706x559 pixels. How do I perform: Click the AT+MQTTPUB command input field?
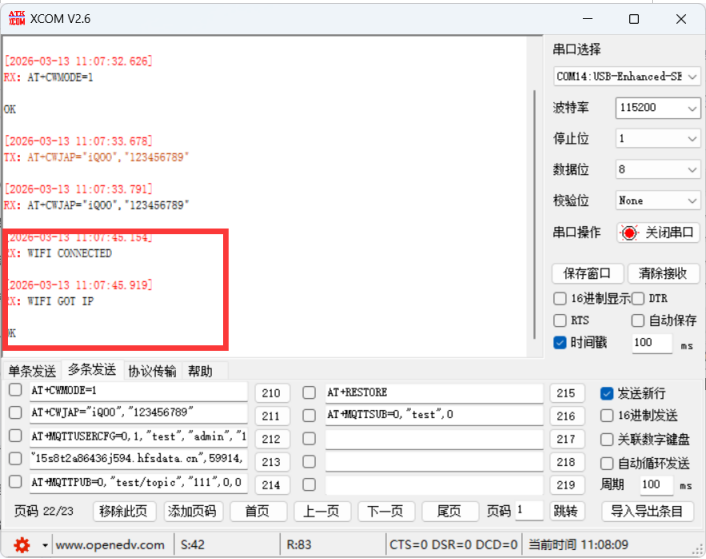(139, 482)
